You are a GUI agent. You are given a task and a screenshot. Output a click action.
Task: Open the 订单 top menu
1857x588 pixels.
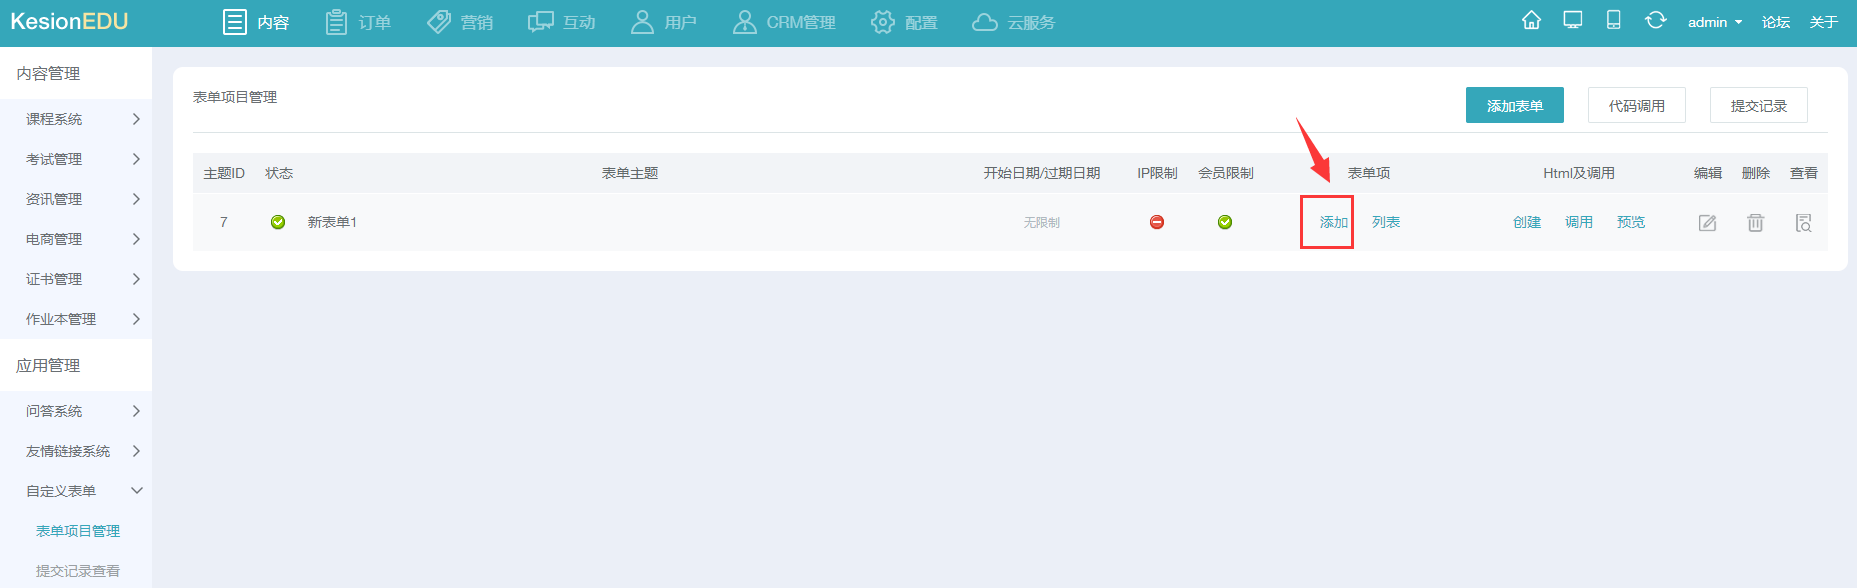tap(358, 22)
